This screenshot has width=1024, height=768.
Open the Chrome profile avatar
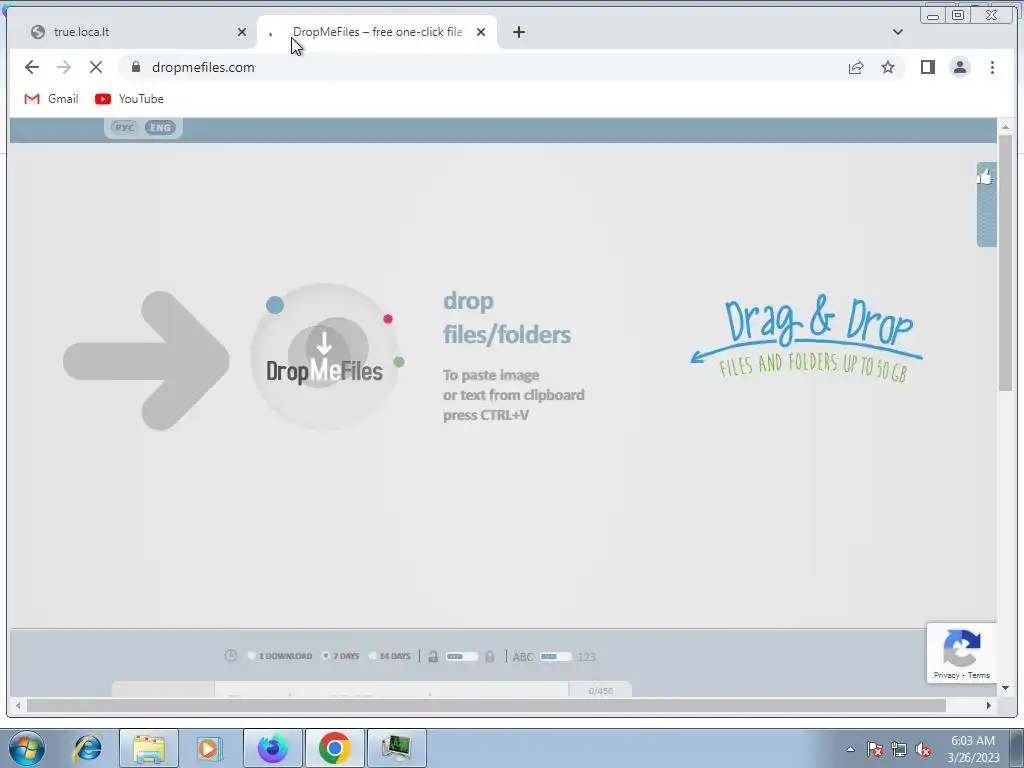tap(959, 67)
